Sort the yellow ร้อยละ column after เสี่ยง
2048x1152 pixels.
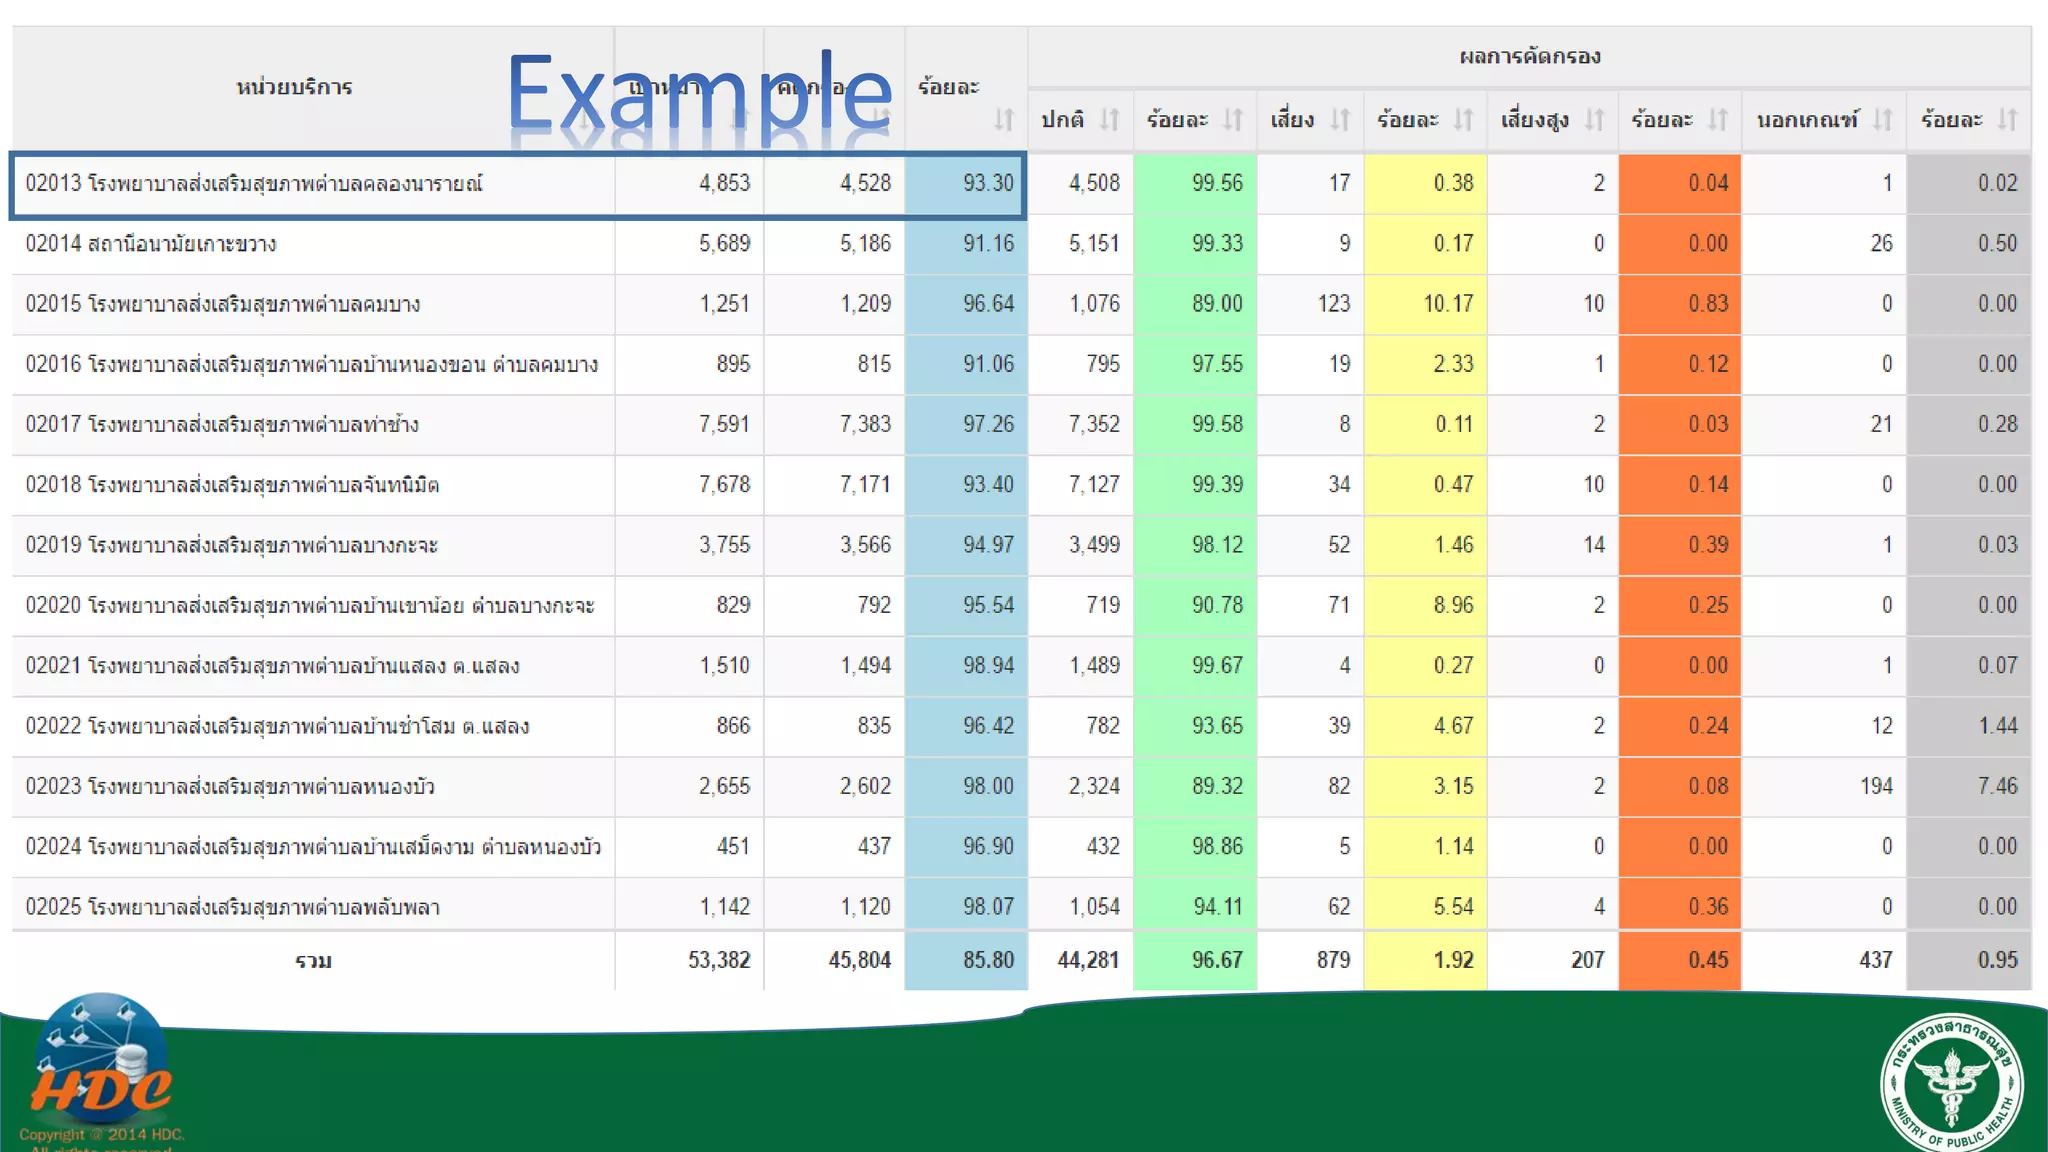1463,120
